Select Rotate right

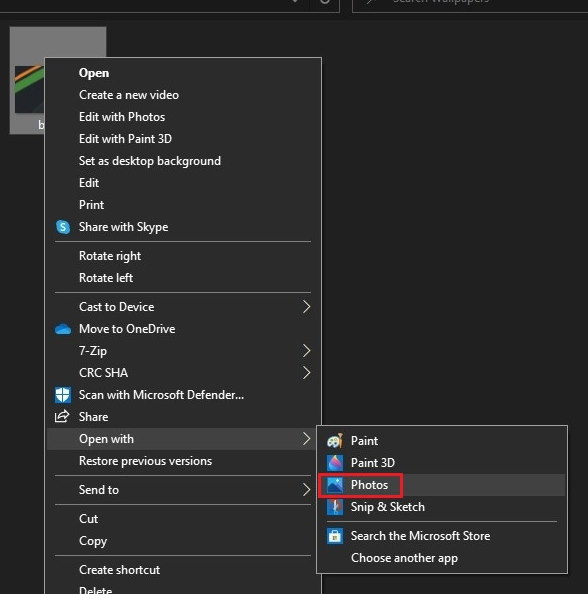tap(183, 256)
